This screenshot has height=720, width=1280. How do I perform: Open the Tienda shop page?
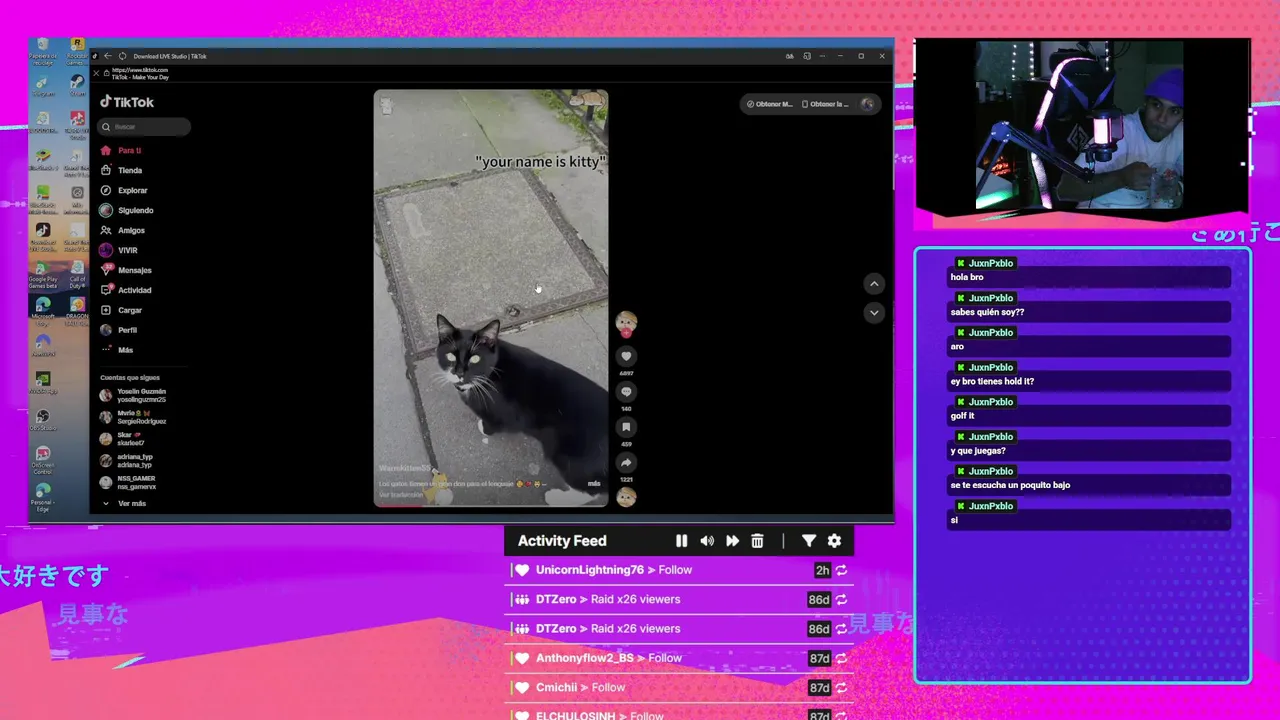(x=121, y=170)
